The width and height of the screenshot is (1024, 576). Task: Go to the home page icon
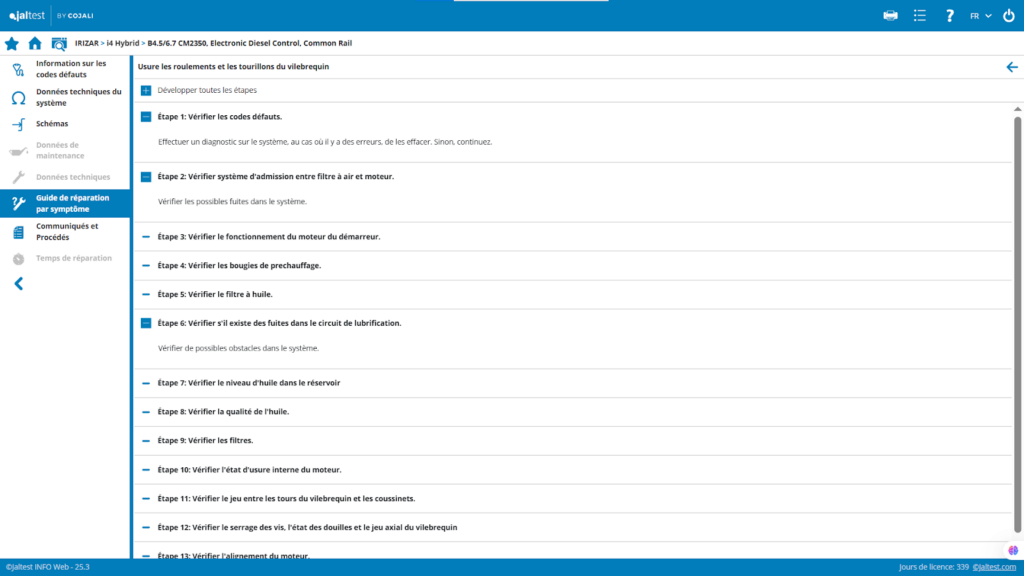tap(35, 43)
